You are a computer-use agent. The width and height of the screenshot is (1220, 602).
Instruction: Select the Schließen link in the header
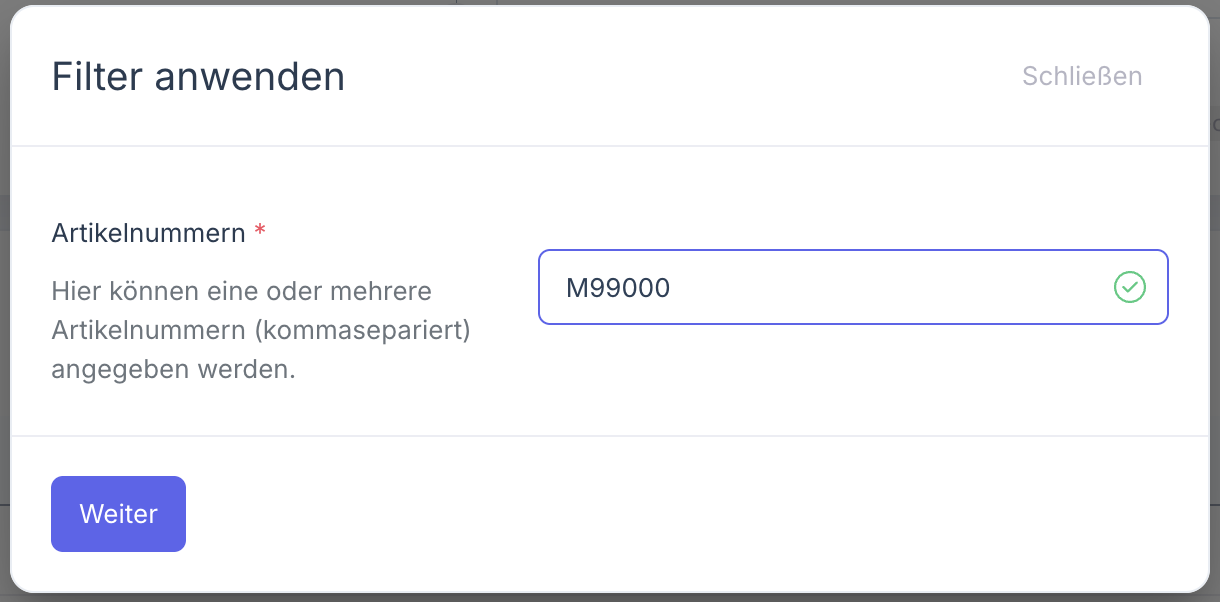click(x=1082, y=76)
